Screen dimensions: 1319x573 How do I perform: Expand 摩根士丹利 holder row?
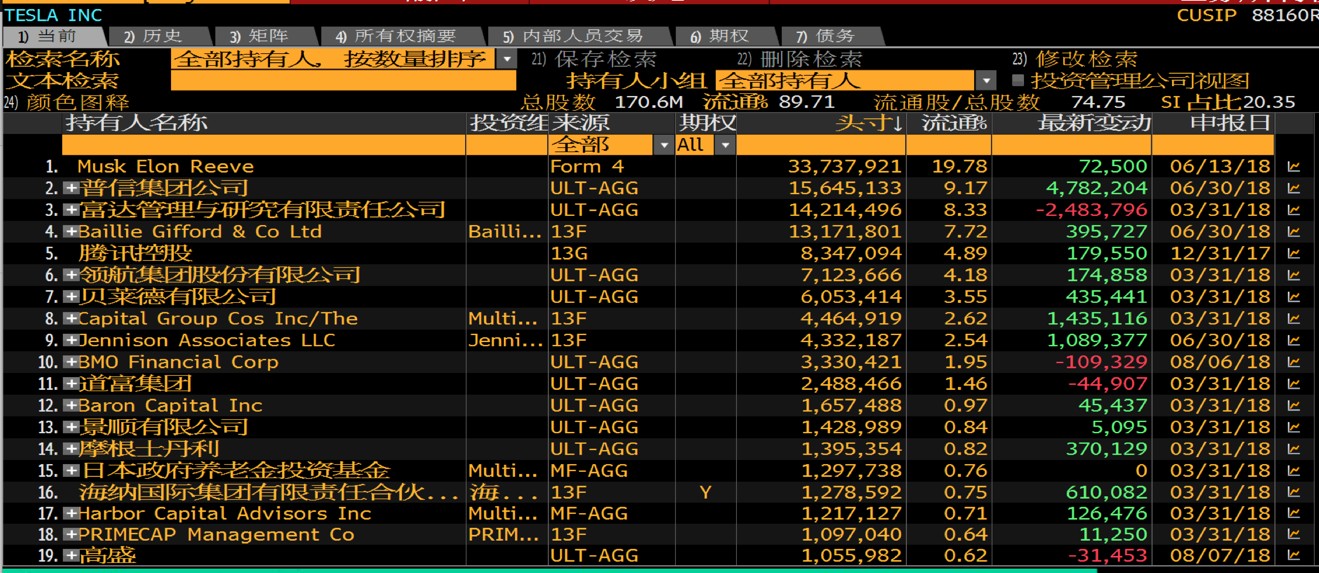coord(71,449)
